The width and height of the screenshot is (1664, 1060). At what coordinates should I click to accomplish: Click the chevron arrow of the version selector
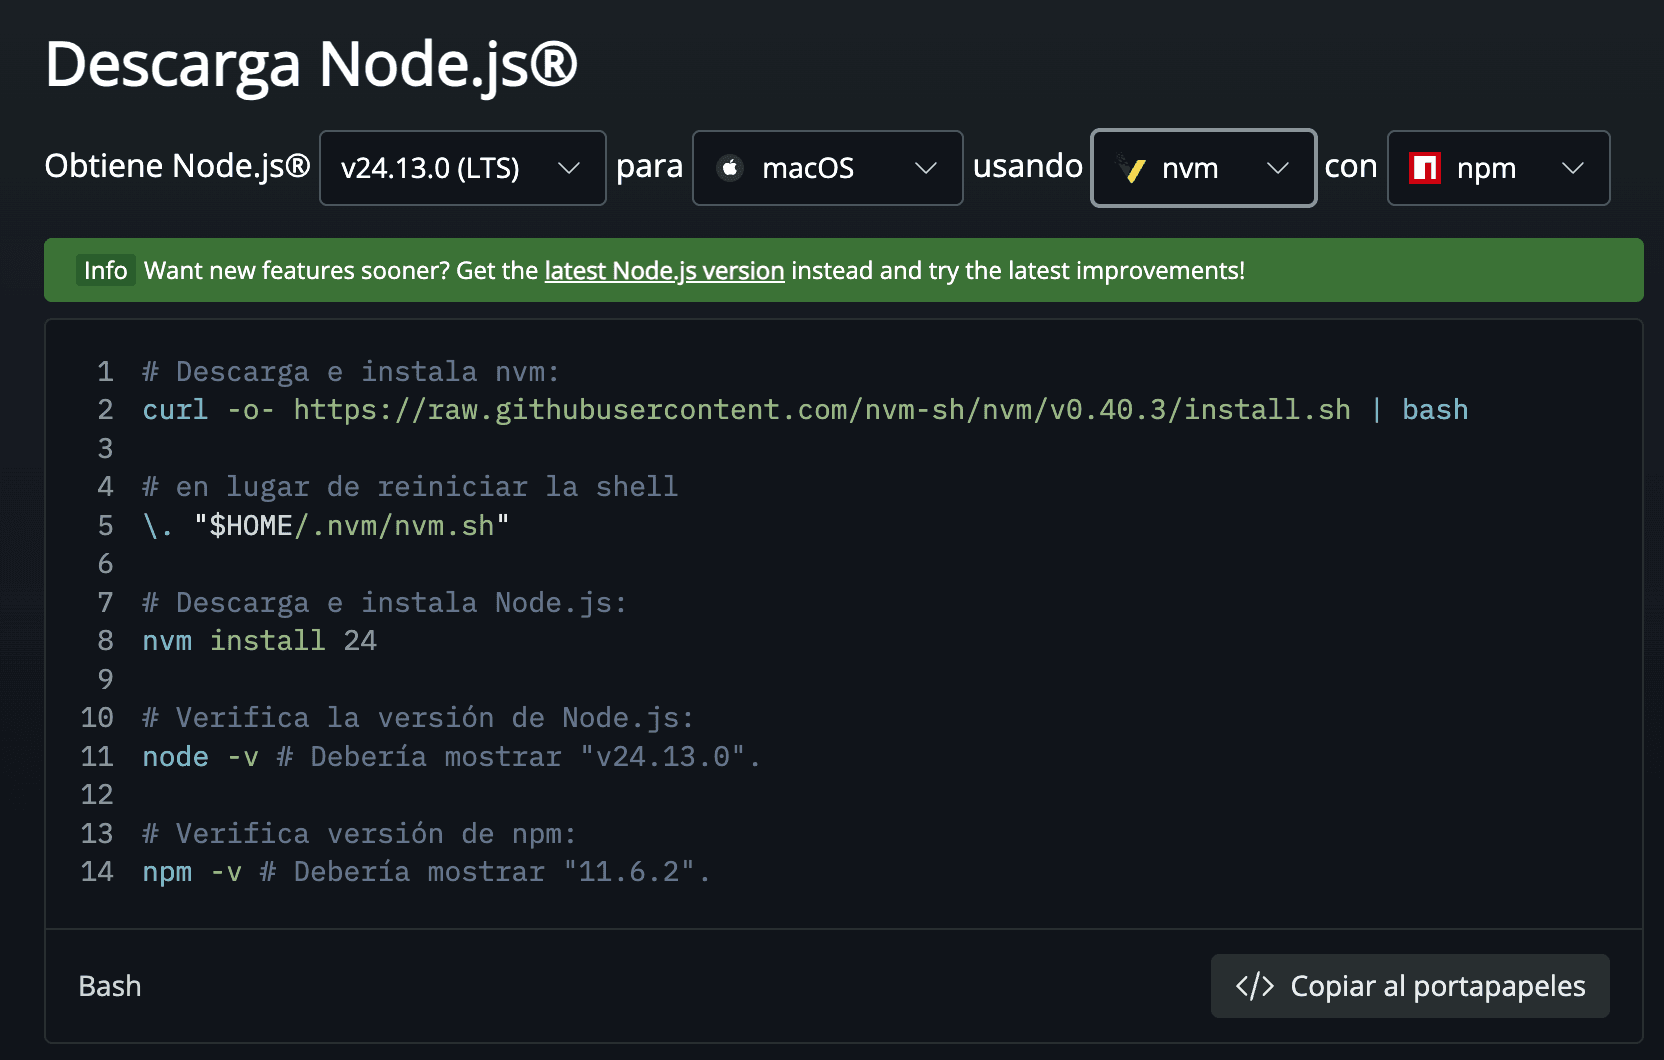(569, 168)
